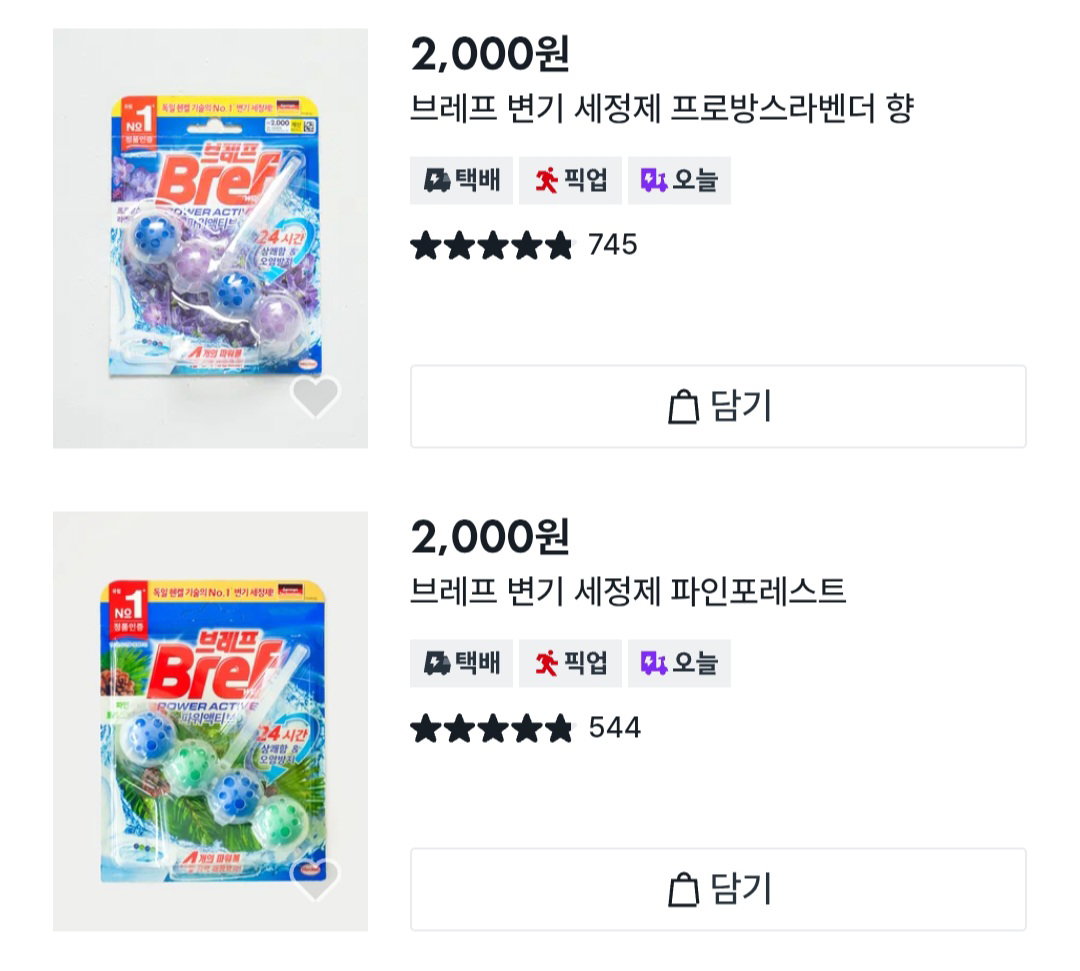Click shopping bag icon in first 담기 button
Viewport: 1080px width, 971px height.
tap(683, 406)
